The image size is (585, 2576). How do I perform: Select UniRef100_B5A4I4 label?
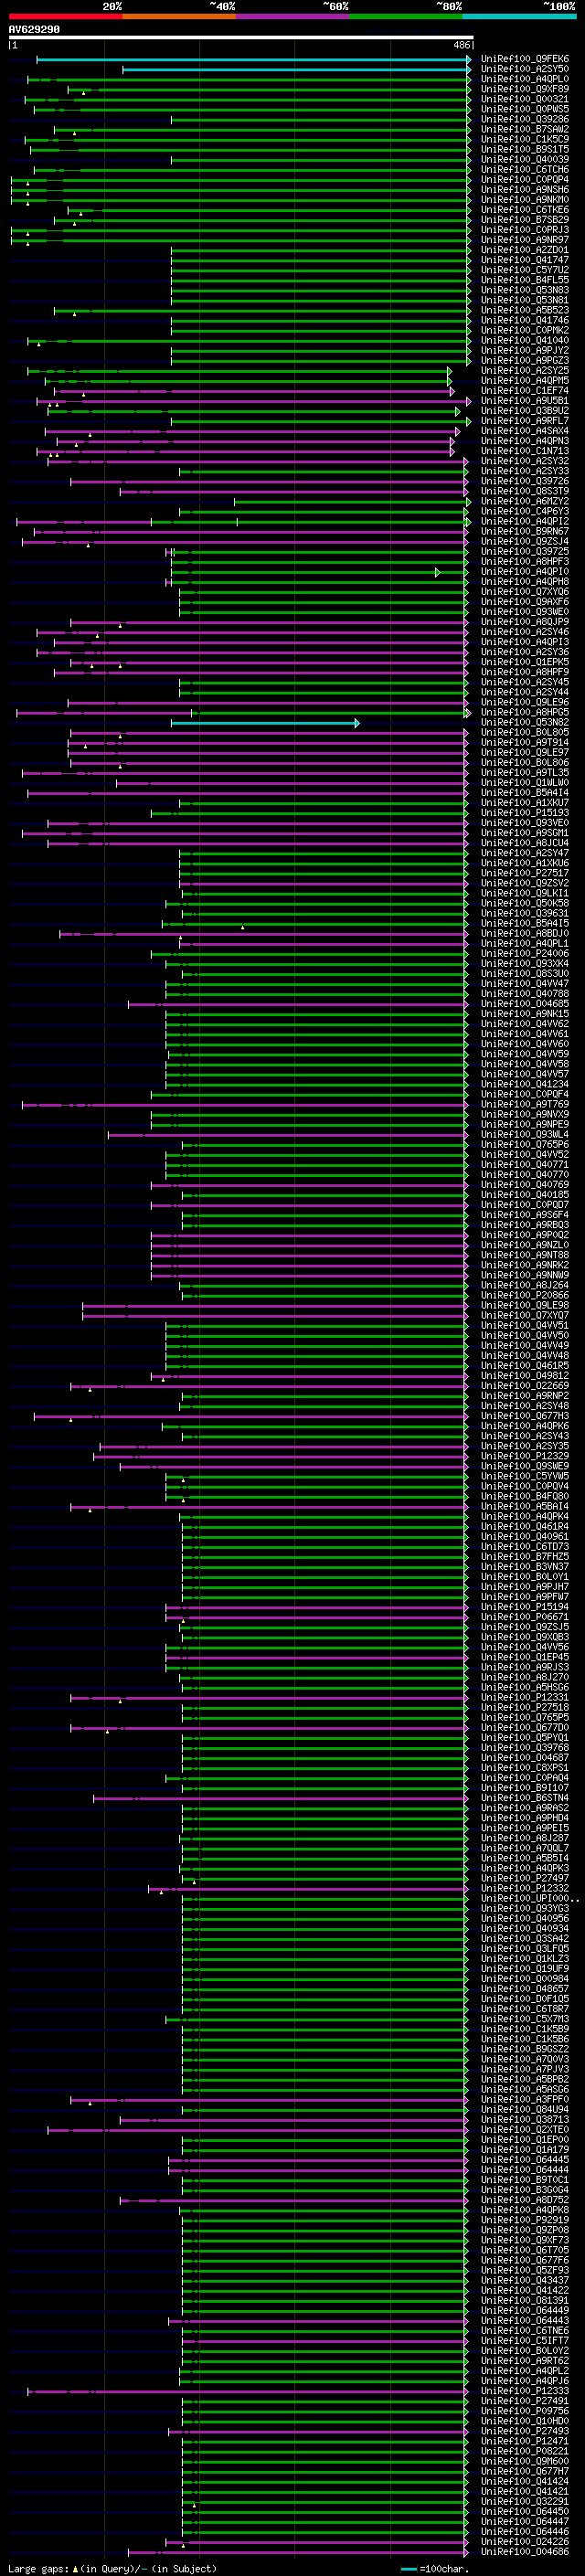click(x=525, y=792)
